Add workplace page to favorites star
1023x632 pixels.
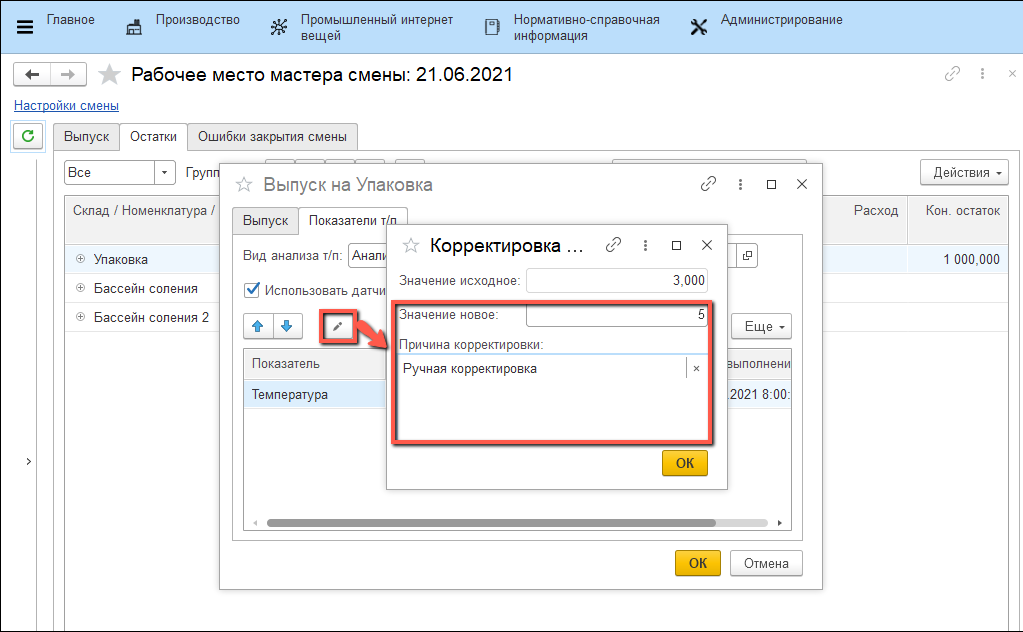click(110, 75)
